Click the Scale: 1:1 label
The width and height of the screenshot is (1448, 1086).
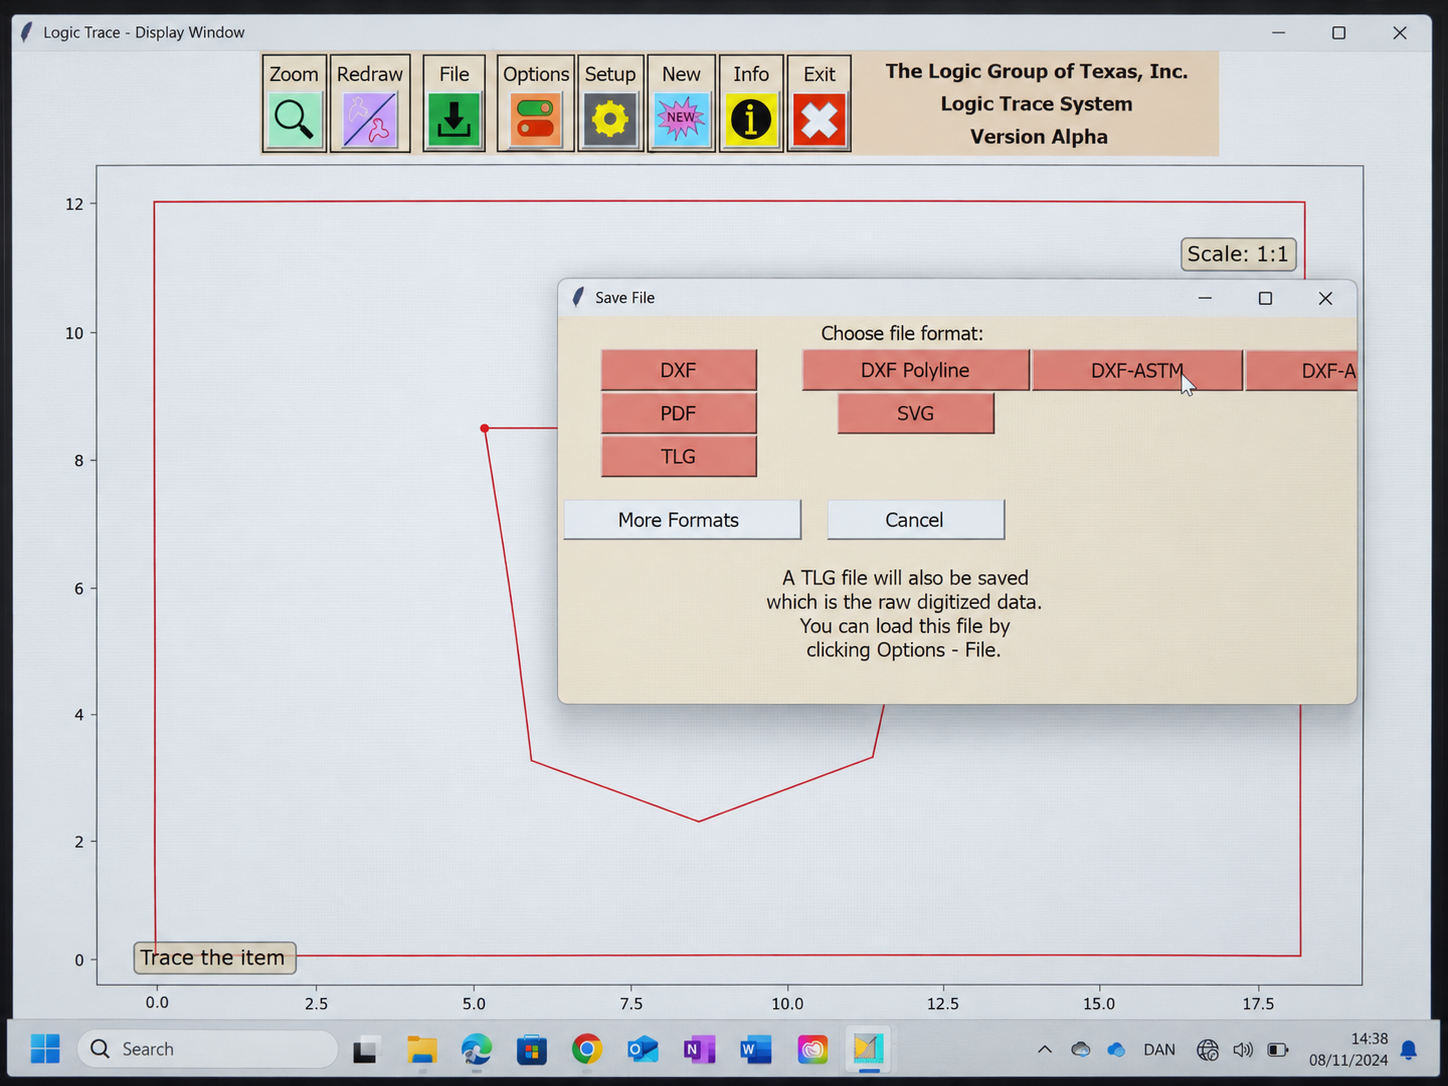click(x=1238, y=254)
